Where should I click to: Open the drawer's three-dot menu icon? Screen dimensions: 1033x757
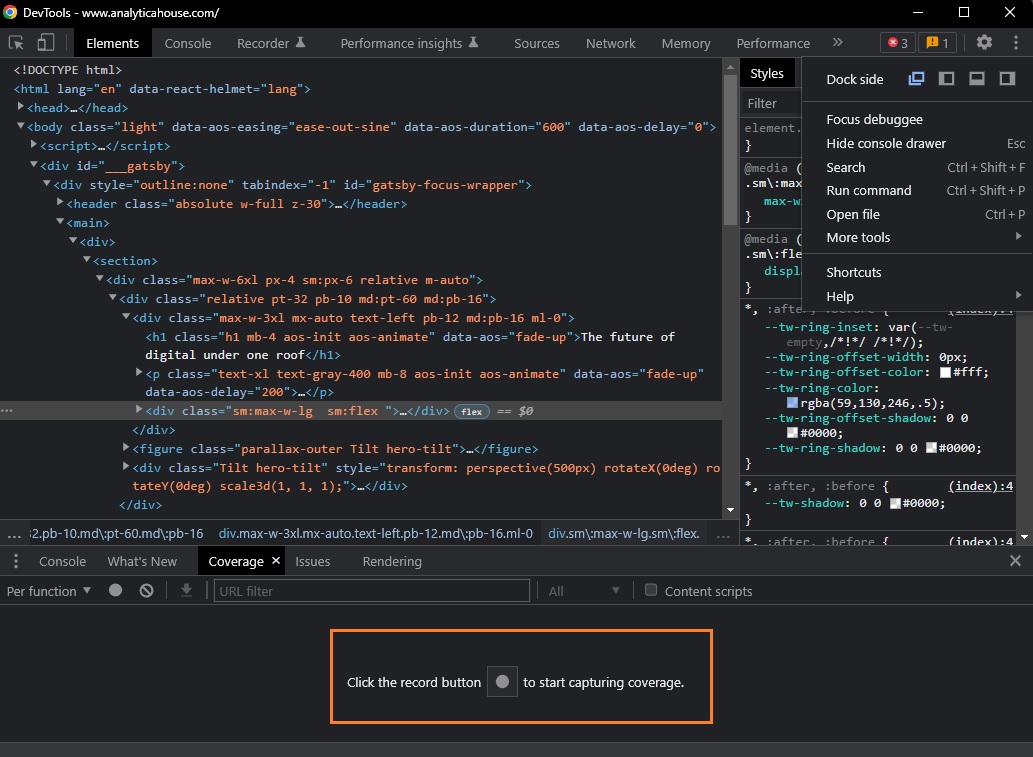pos(16,561)
